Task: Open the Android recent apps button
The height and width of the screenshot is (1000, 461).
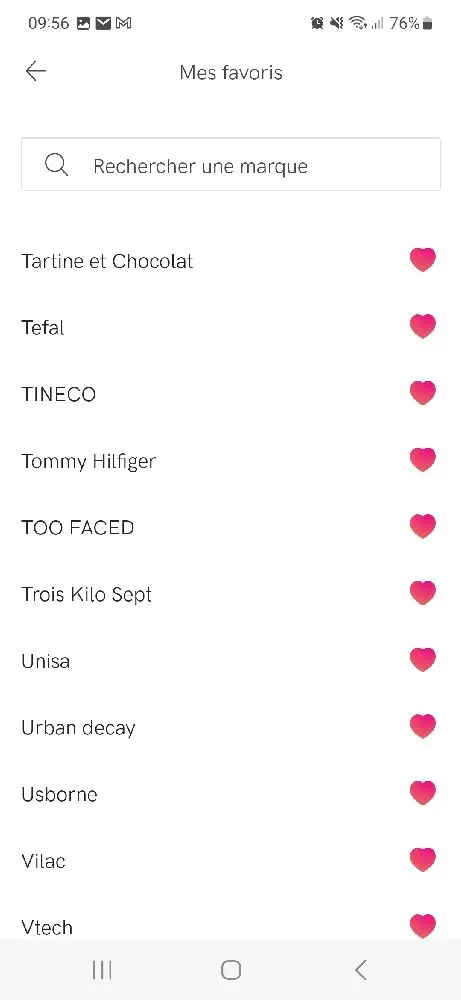Action: pos(102,970)
